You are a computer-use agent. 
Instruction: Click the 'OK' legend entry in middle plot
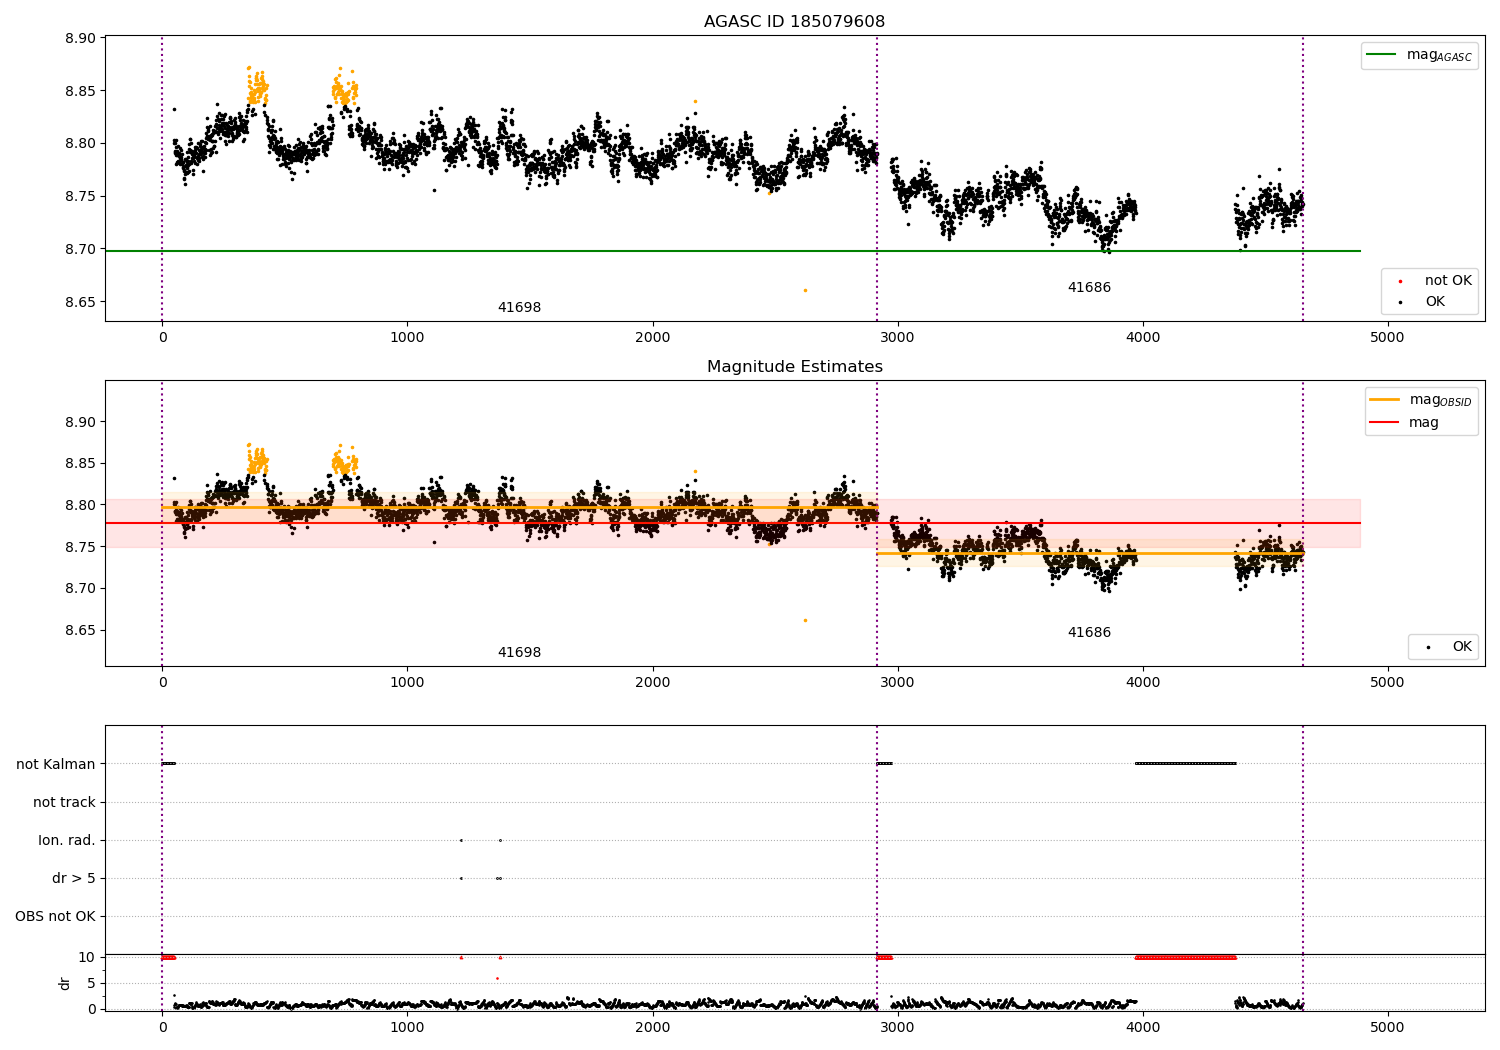(1443, 647)
